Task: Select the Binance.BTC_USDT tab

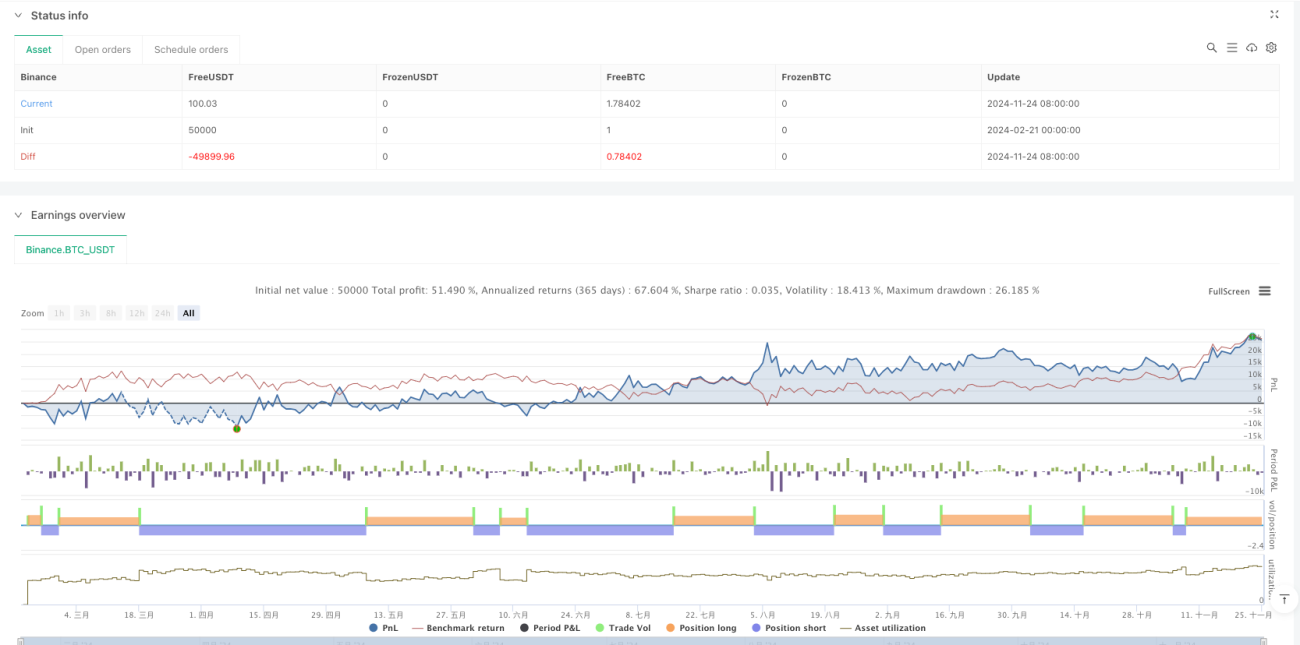Action: click(71, 249)
